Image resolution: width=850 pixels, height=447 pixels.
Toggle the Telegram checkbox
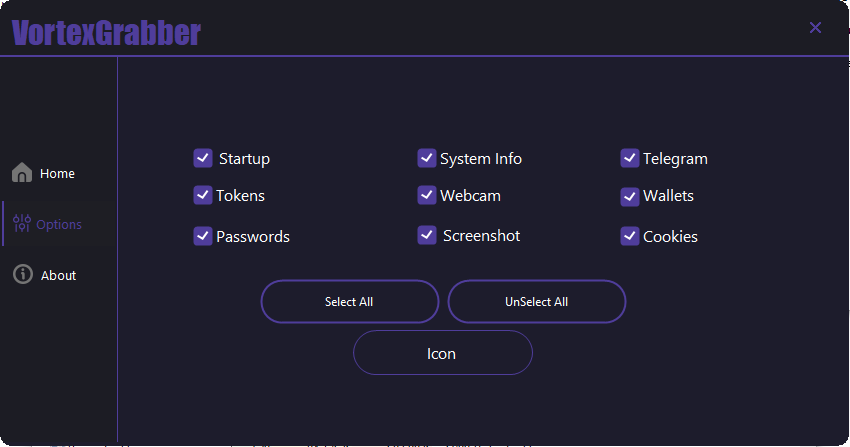(629, 158)
